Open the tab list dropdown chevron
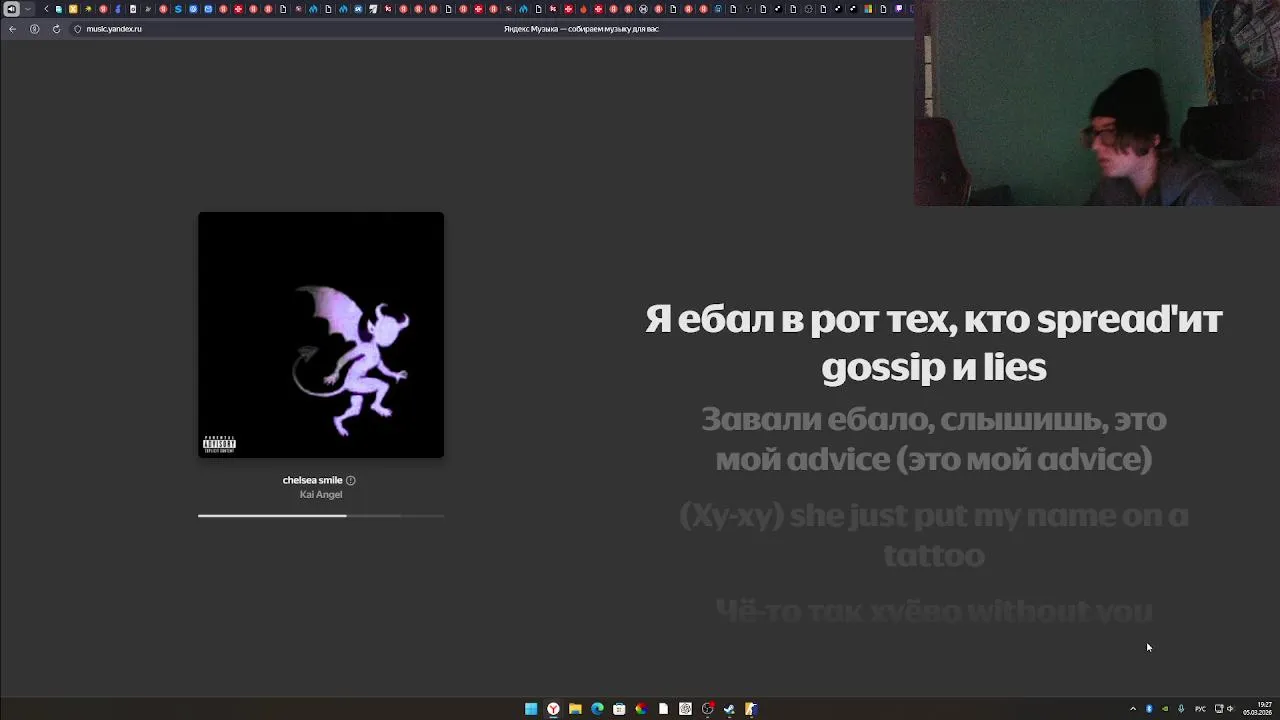This screenshot has height=720, width=1280. [x=28, y=9]
